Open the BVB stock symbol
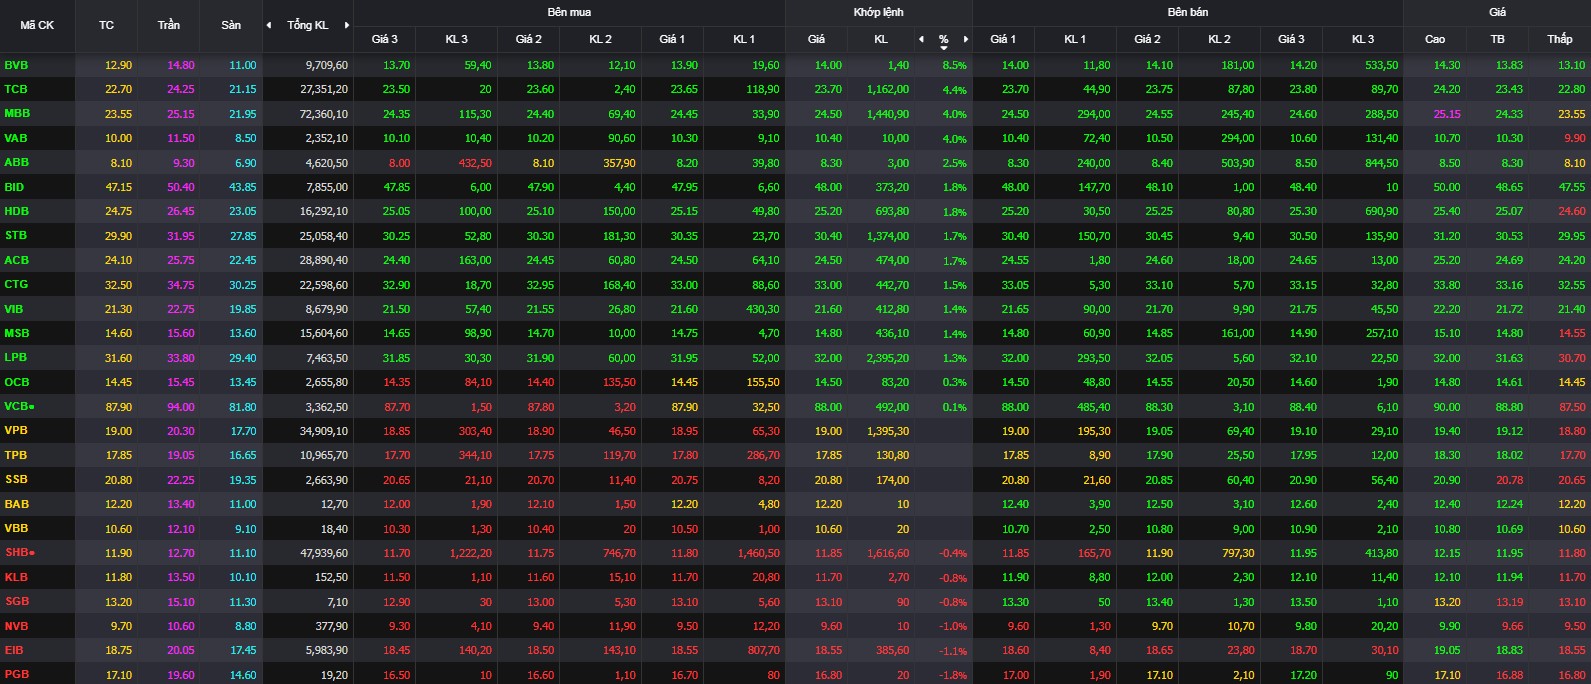 (x=16, y=65)
